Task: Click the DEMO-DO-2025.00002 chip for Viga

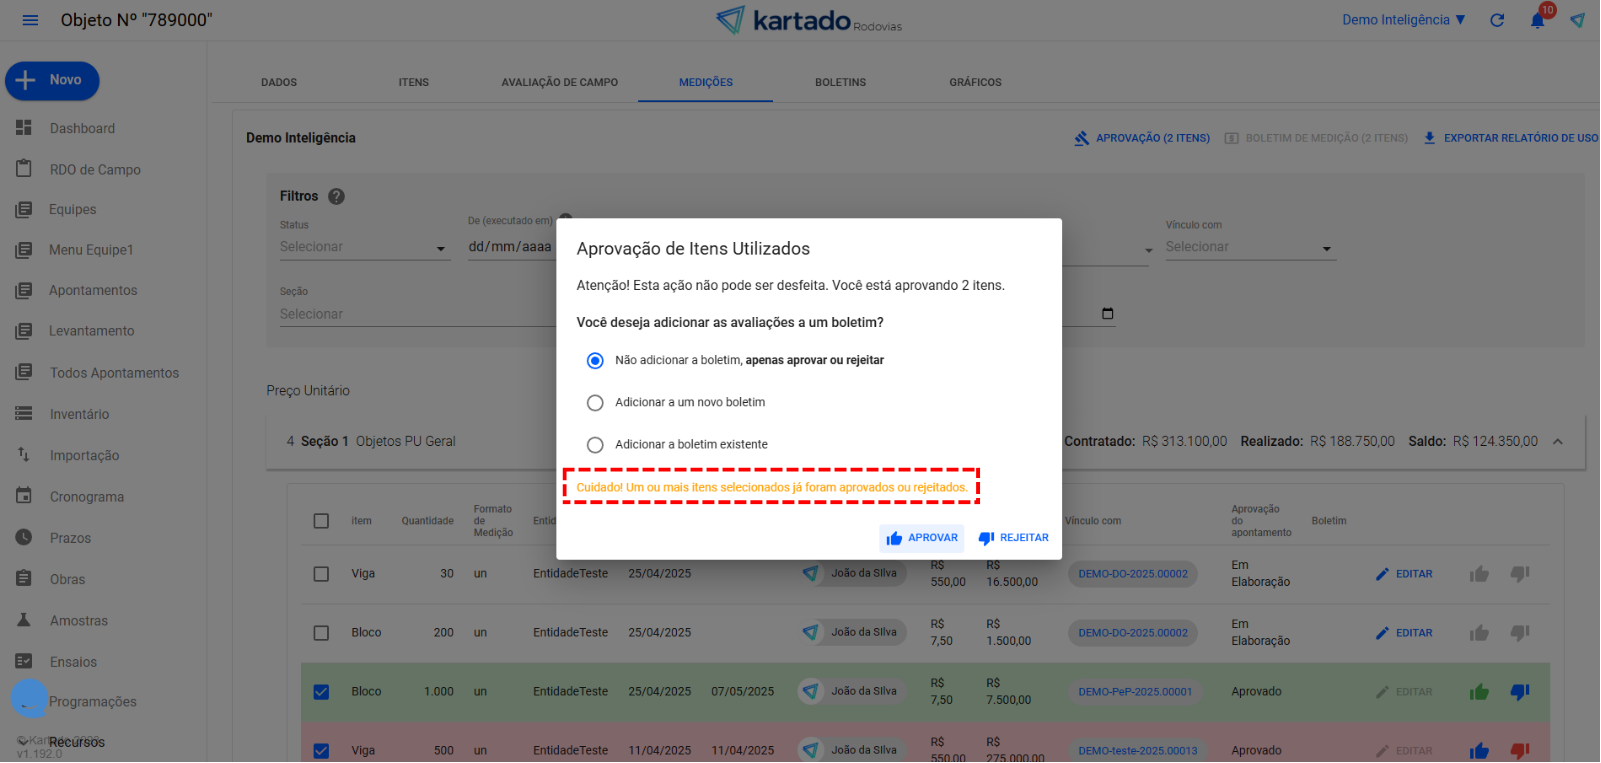Action: point(1132,574)
